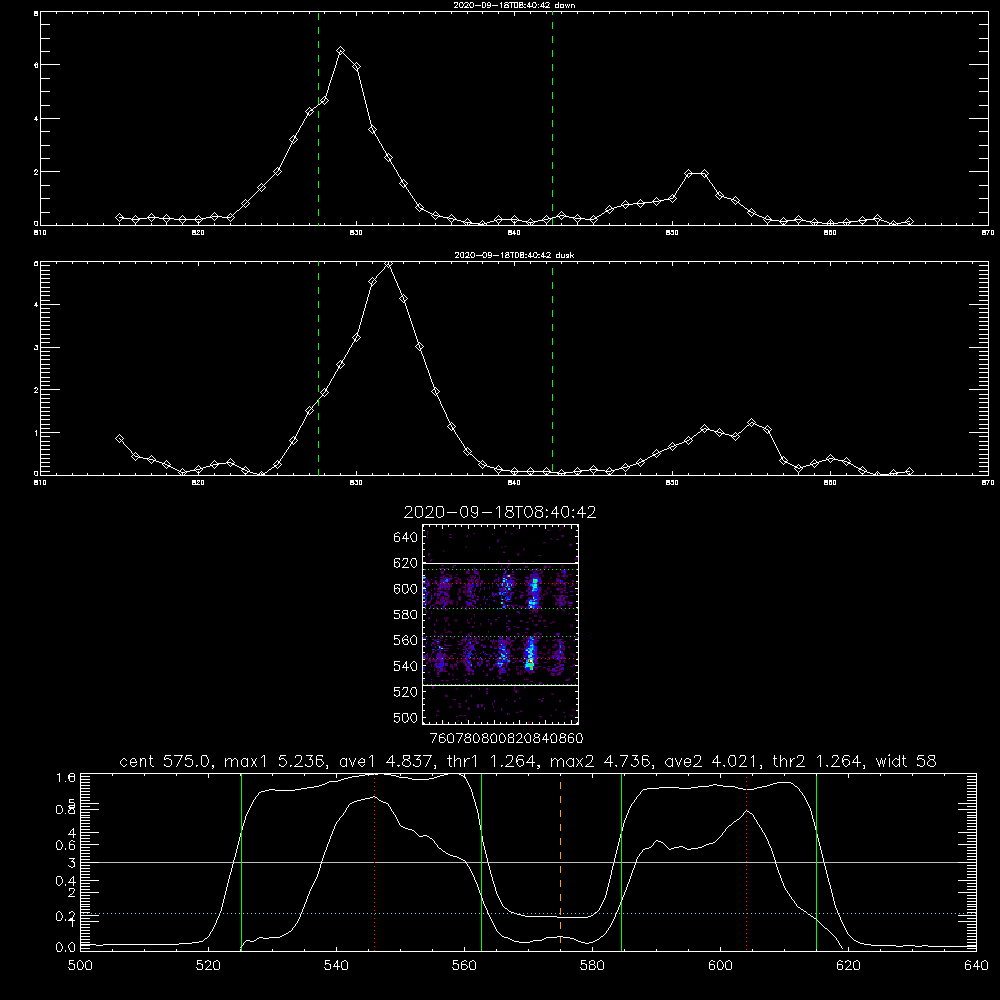This screenshot has width=1000, height=1000.
Task: Click the left green dashed line in the dawn plot
Action: click(x=319, y=118)
